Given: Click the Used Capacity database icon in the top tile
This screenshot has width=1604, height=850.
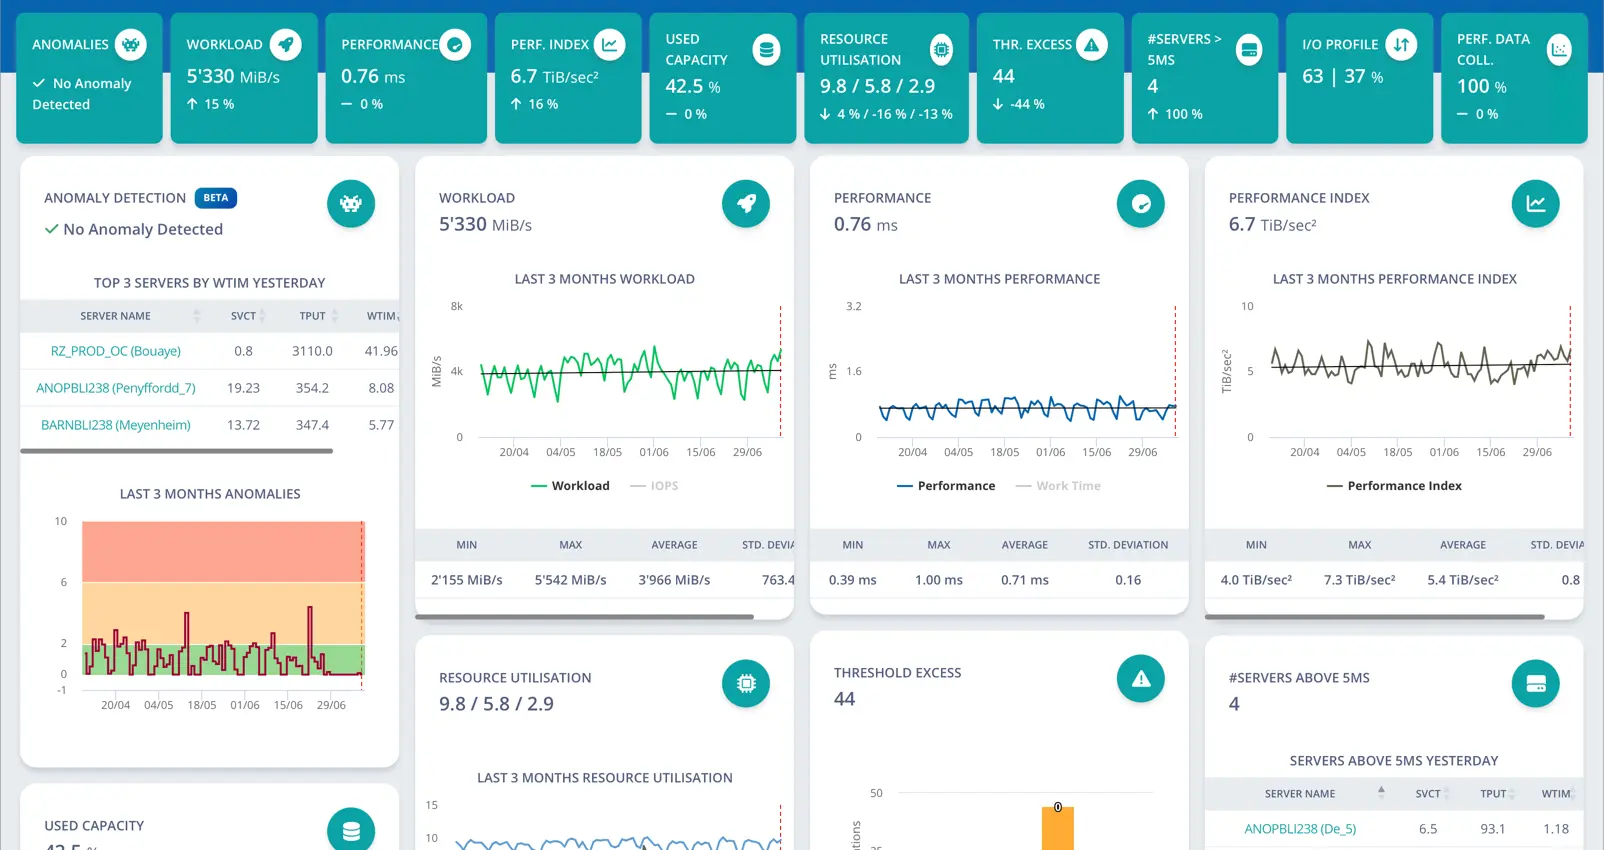Looking at the screenshot, I should [766, 49].
